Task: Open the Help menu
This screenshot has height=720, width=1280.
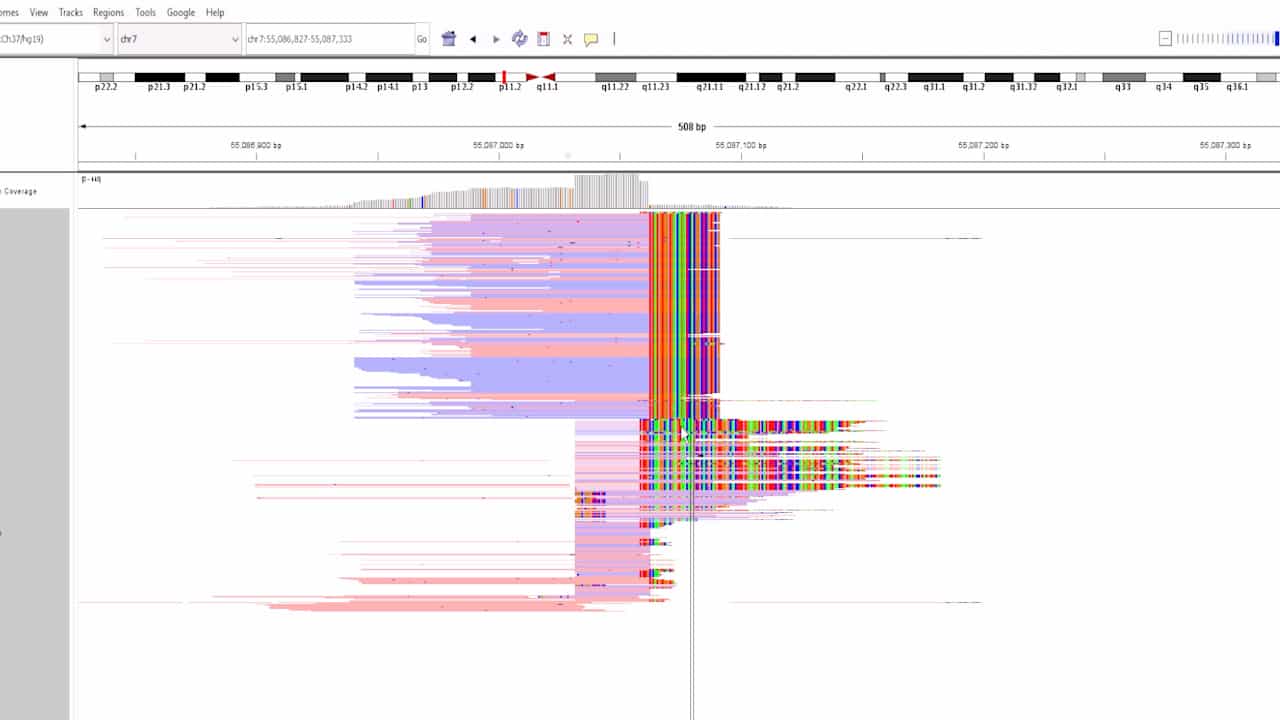Action: pyautogui.click(x=215, y=13)
